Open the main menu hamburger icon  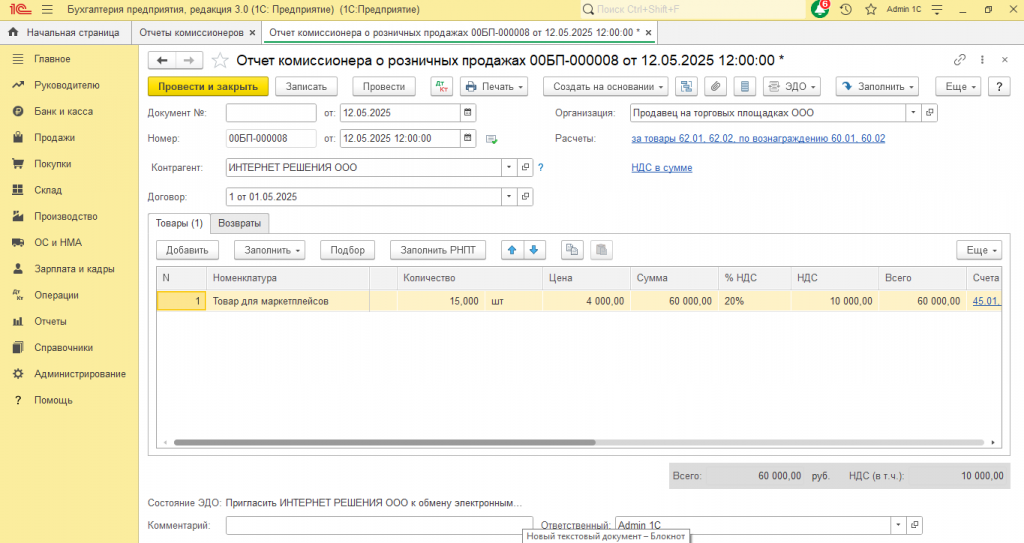[47, 10]
